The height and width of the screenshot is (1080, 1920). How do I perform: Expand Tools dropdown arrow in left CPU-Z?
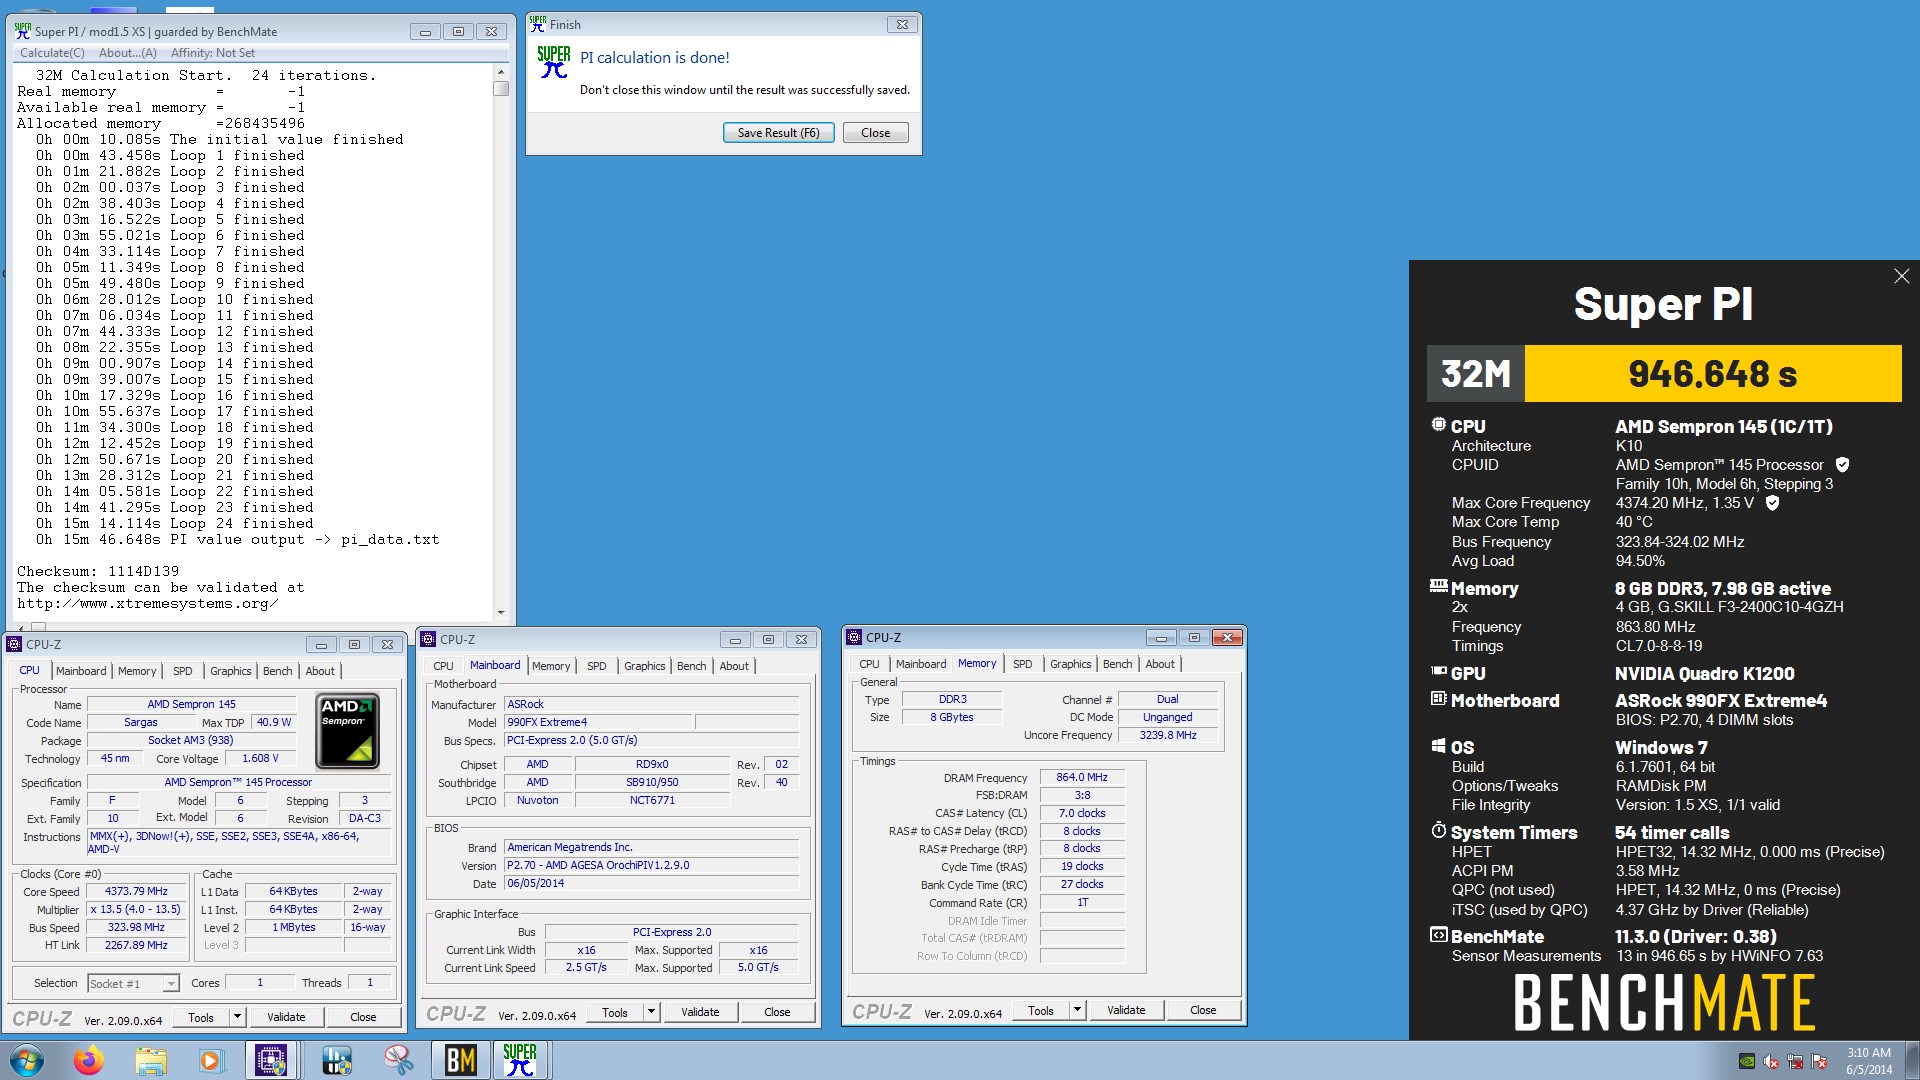tap(237, 1017)
